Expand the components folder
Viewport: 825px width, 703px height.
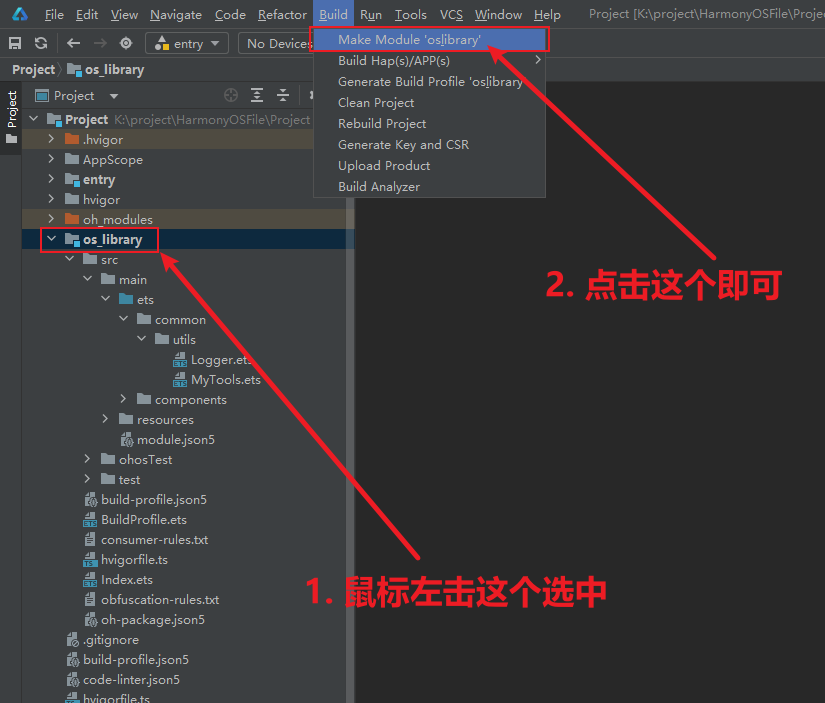pos(123,399)
